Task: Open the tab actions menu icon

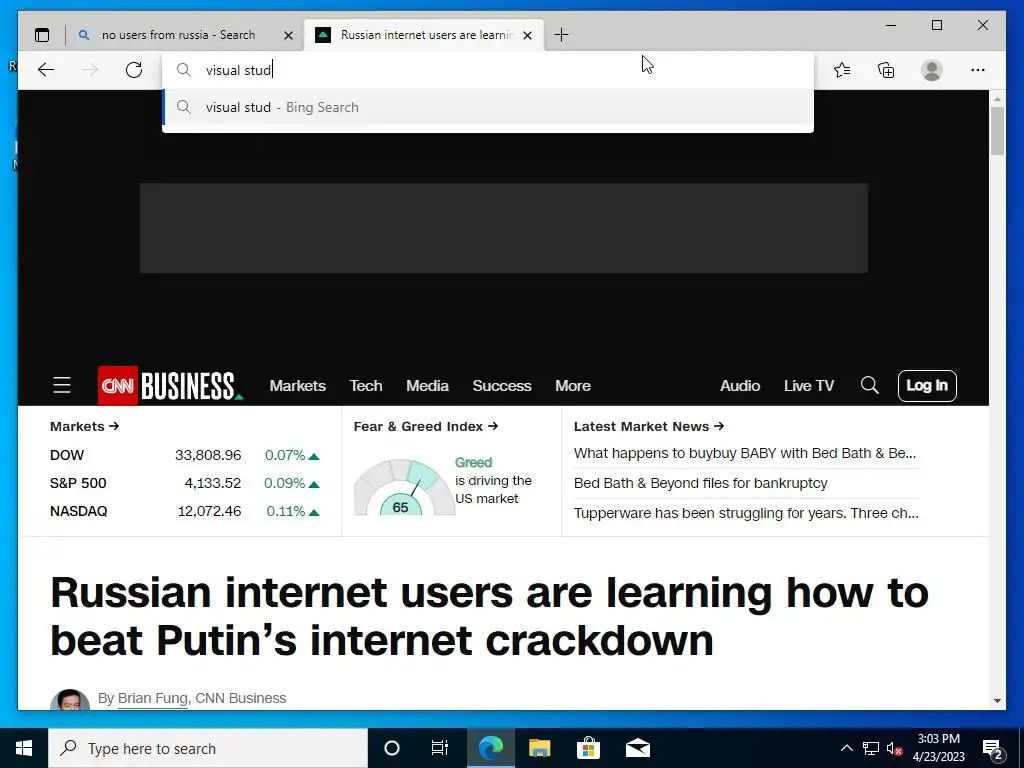Action: (42, 35)
